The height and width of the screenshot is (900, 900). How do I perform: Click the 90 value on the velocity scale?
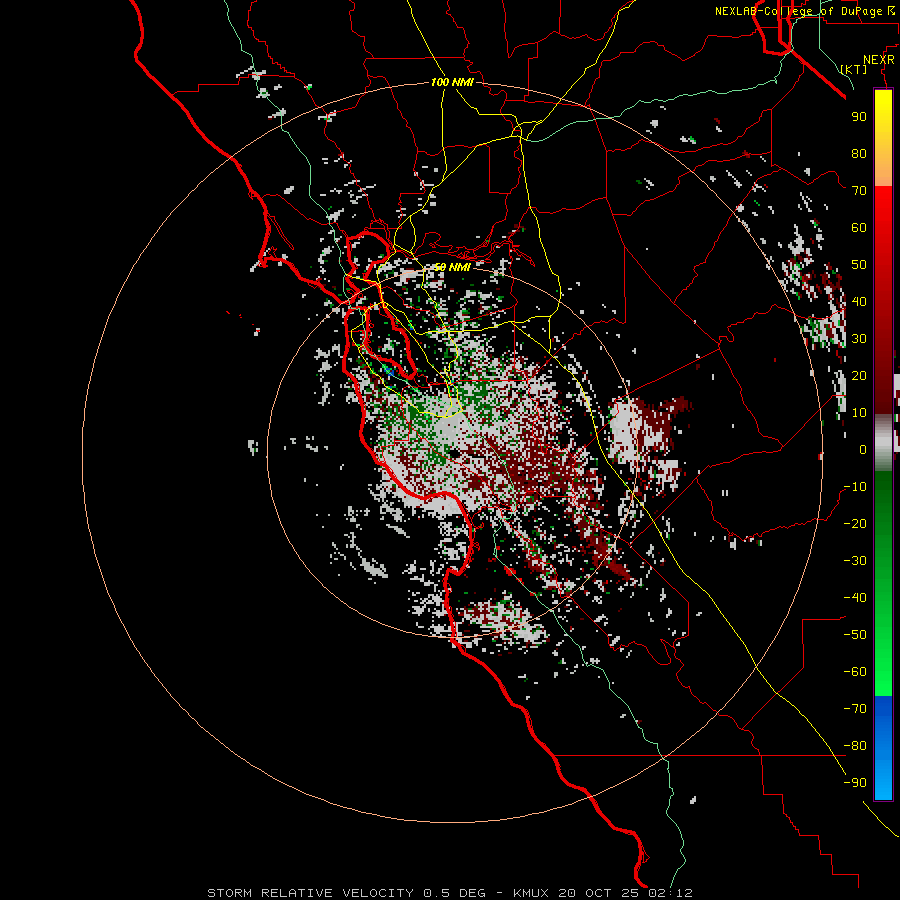(x=859, y=117)
